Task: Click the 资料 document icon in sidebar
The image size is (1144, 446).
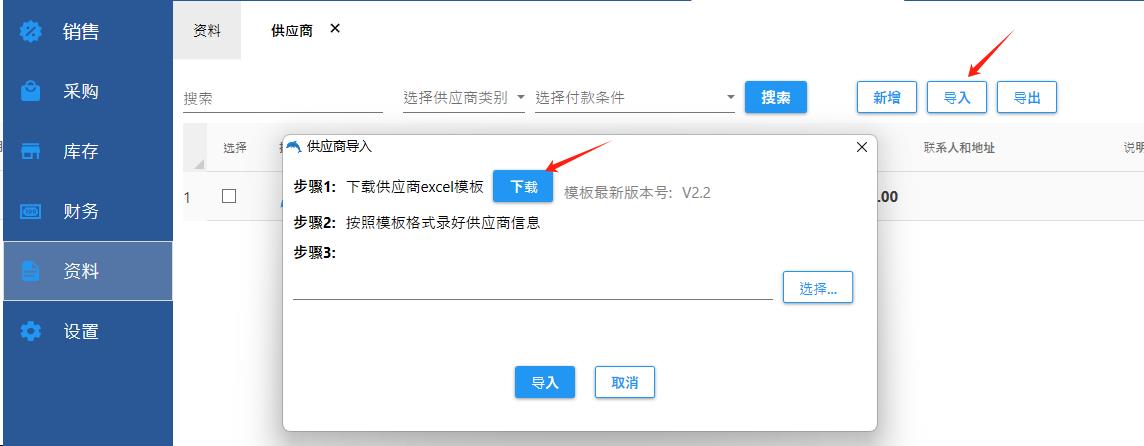Action: pos(31,272)
